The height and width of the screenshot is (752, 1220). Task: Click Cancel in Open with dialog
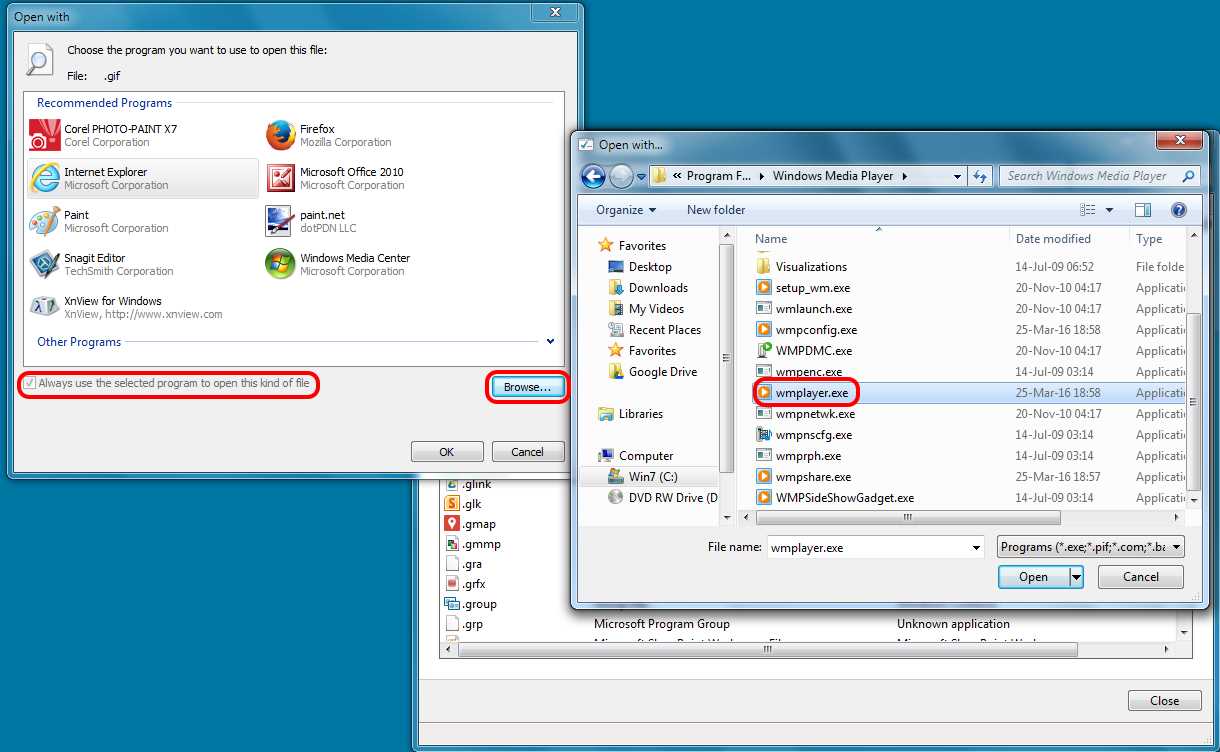pos(528,452)
